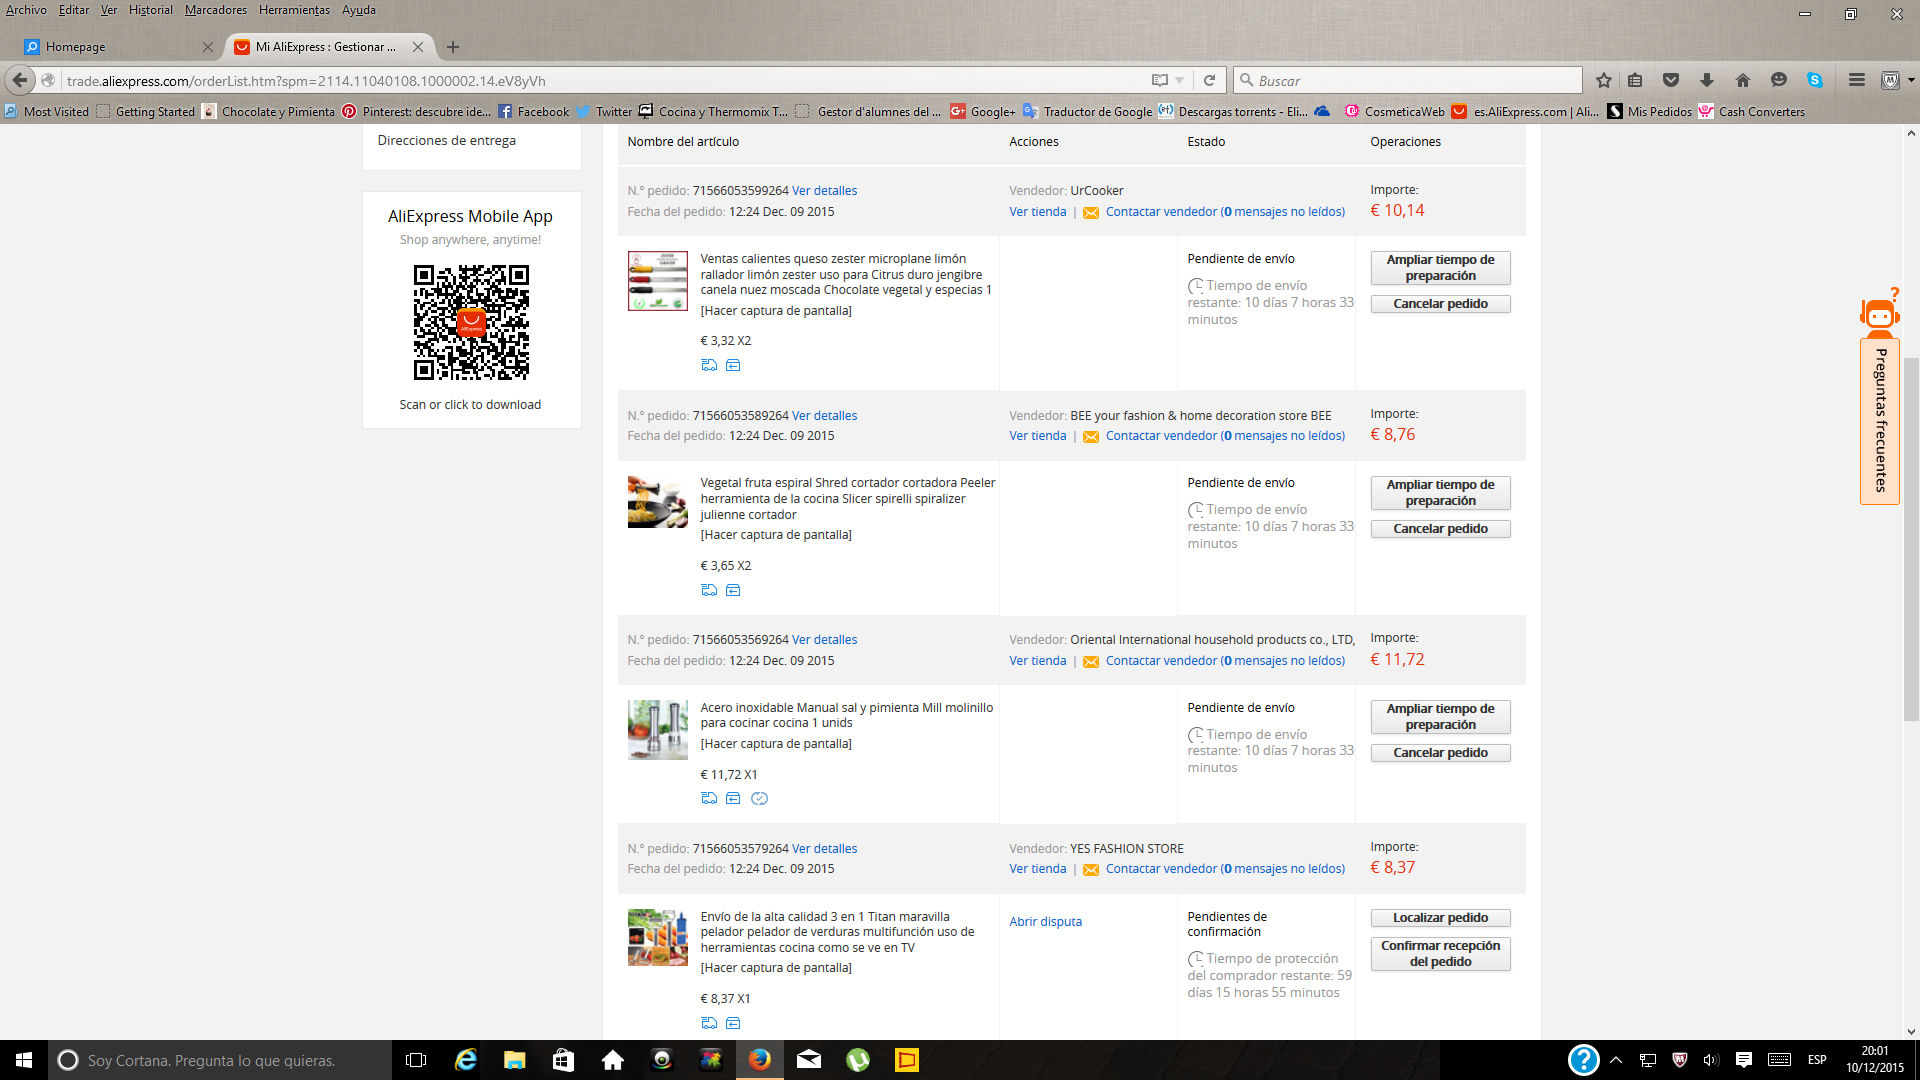Click the address bar URL
This screenshot has height=1080, width=1920.
(x=600, y=80)
